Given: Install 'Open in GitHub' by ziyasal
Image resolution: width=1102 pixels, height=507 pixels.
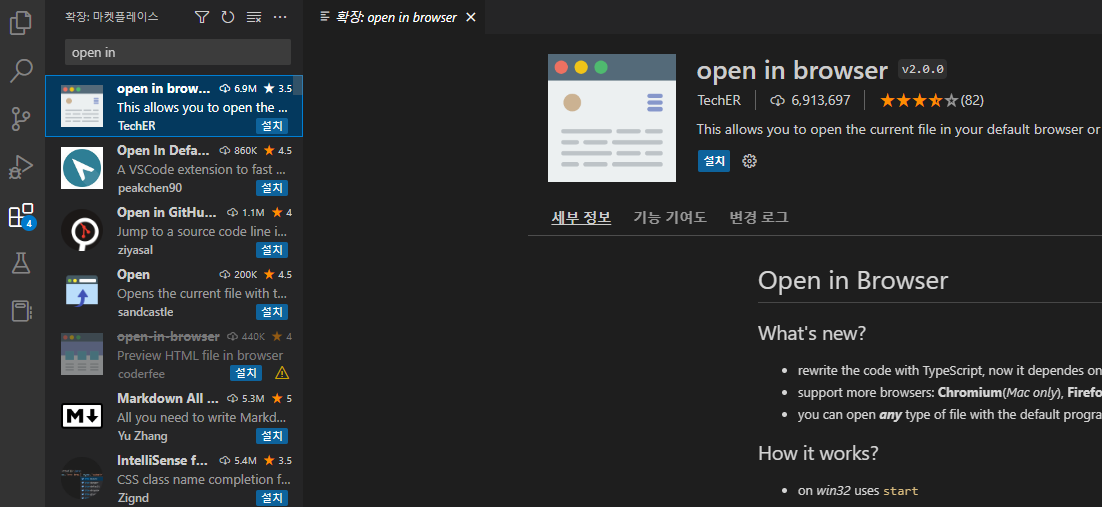Looking at the screenshot, I should pyautogui.click(x=272, y=250).
